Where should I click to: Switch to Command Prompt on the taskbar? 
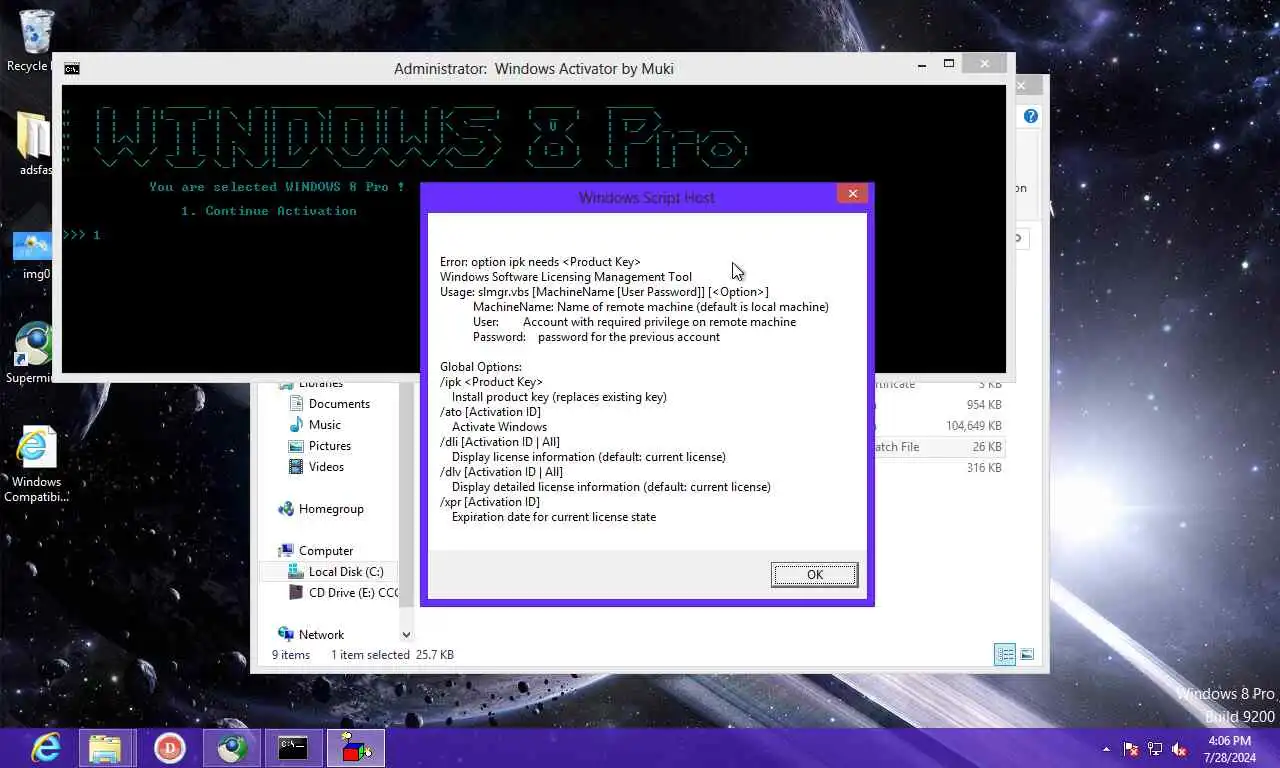pos(293,748)
